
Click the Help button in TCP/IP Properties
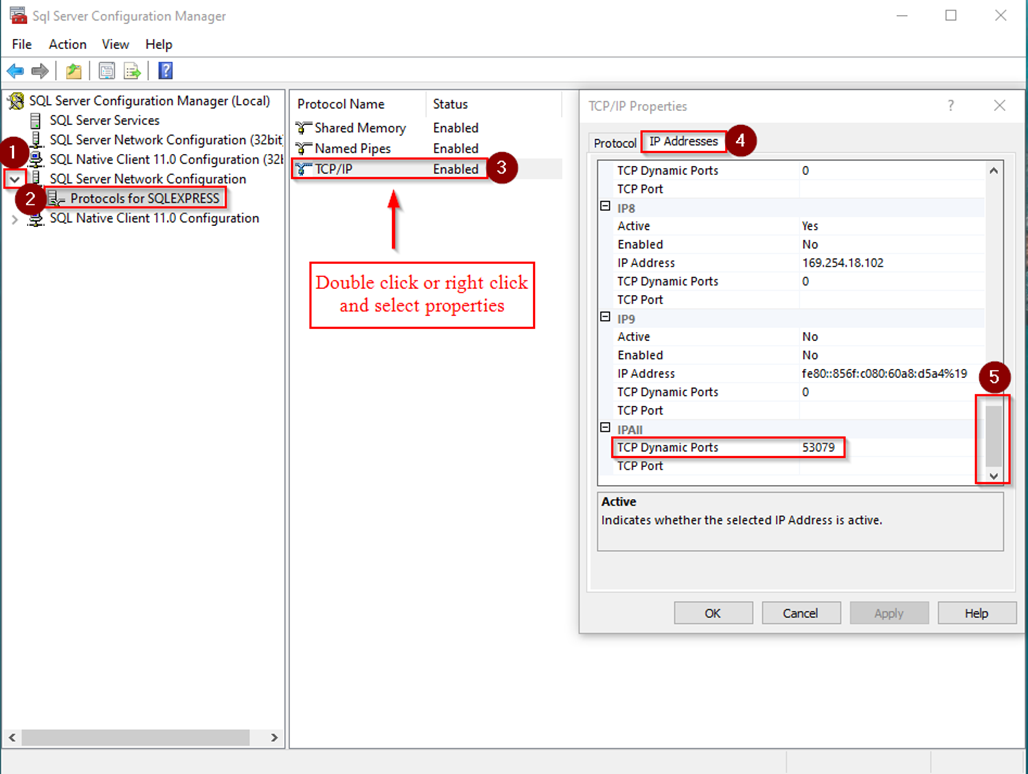pyautogui.click(x=977, y=612)
